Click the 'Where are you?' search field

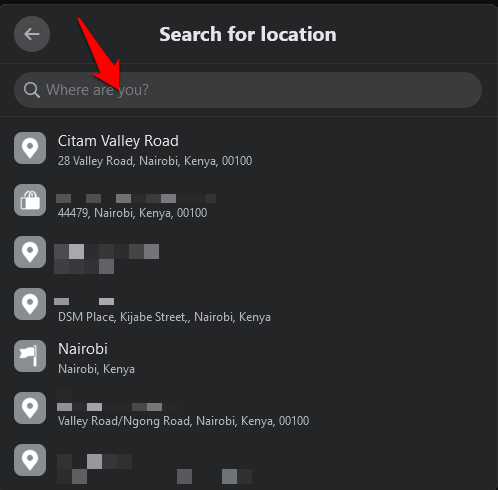point(248,90)
